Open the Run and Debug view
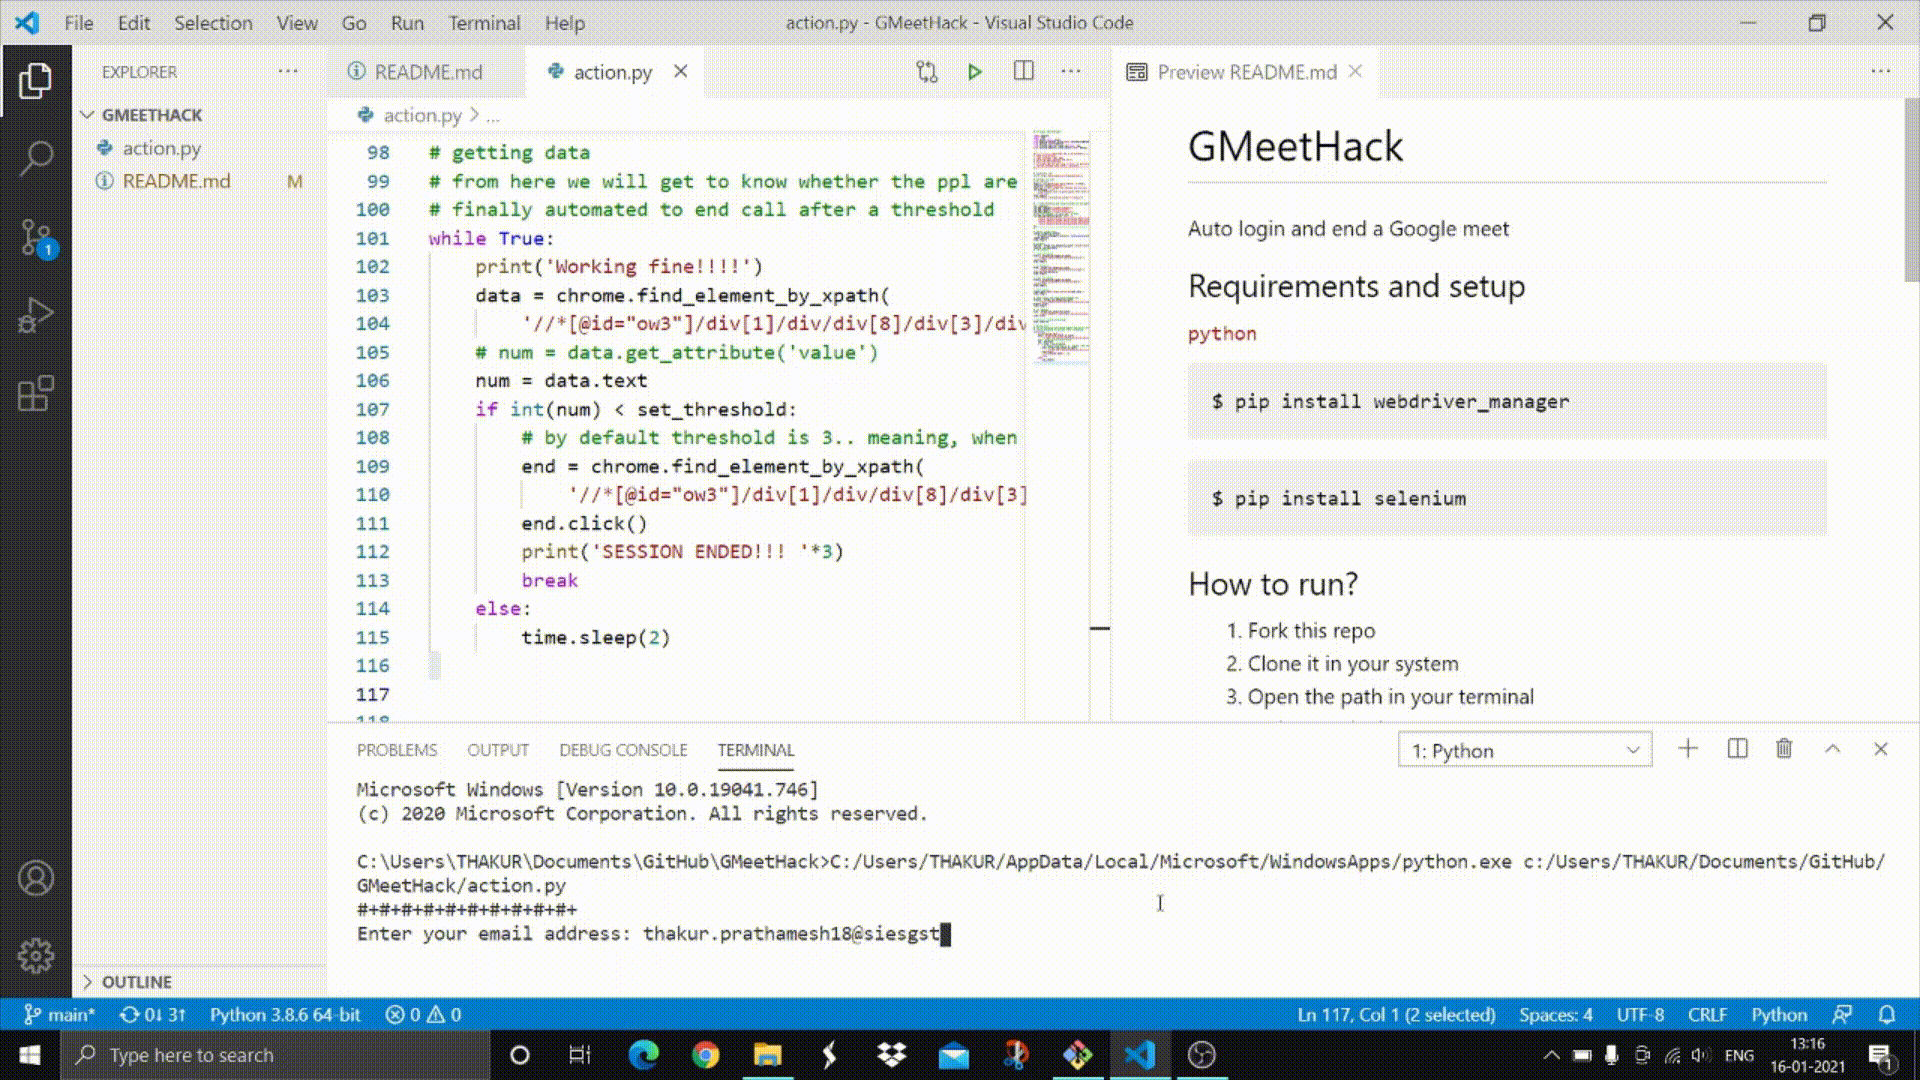The image size is (1920, 1080). pyautogui.click(x=36, y=316)
